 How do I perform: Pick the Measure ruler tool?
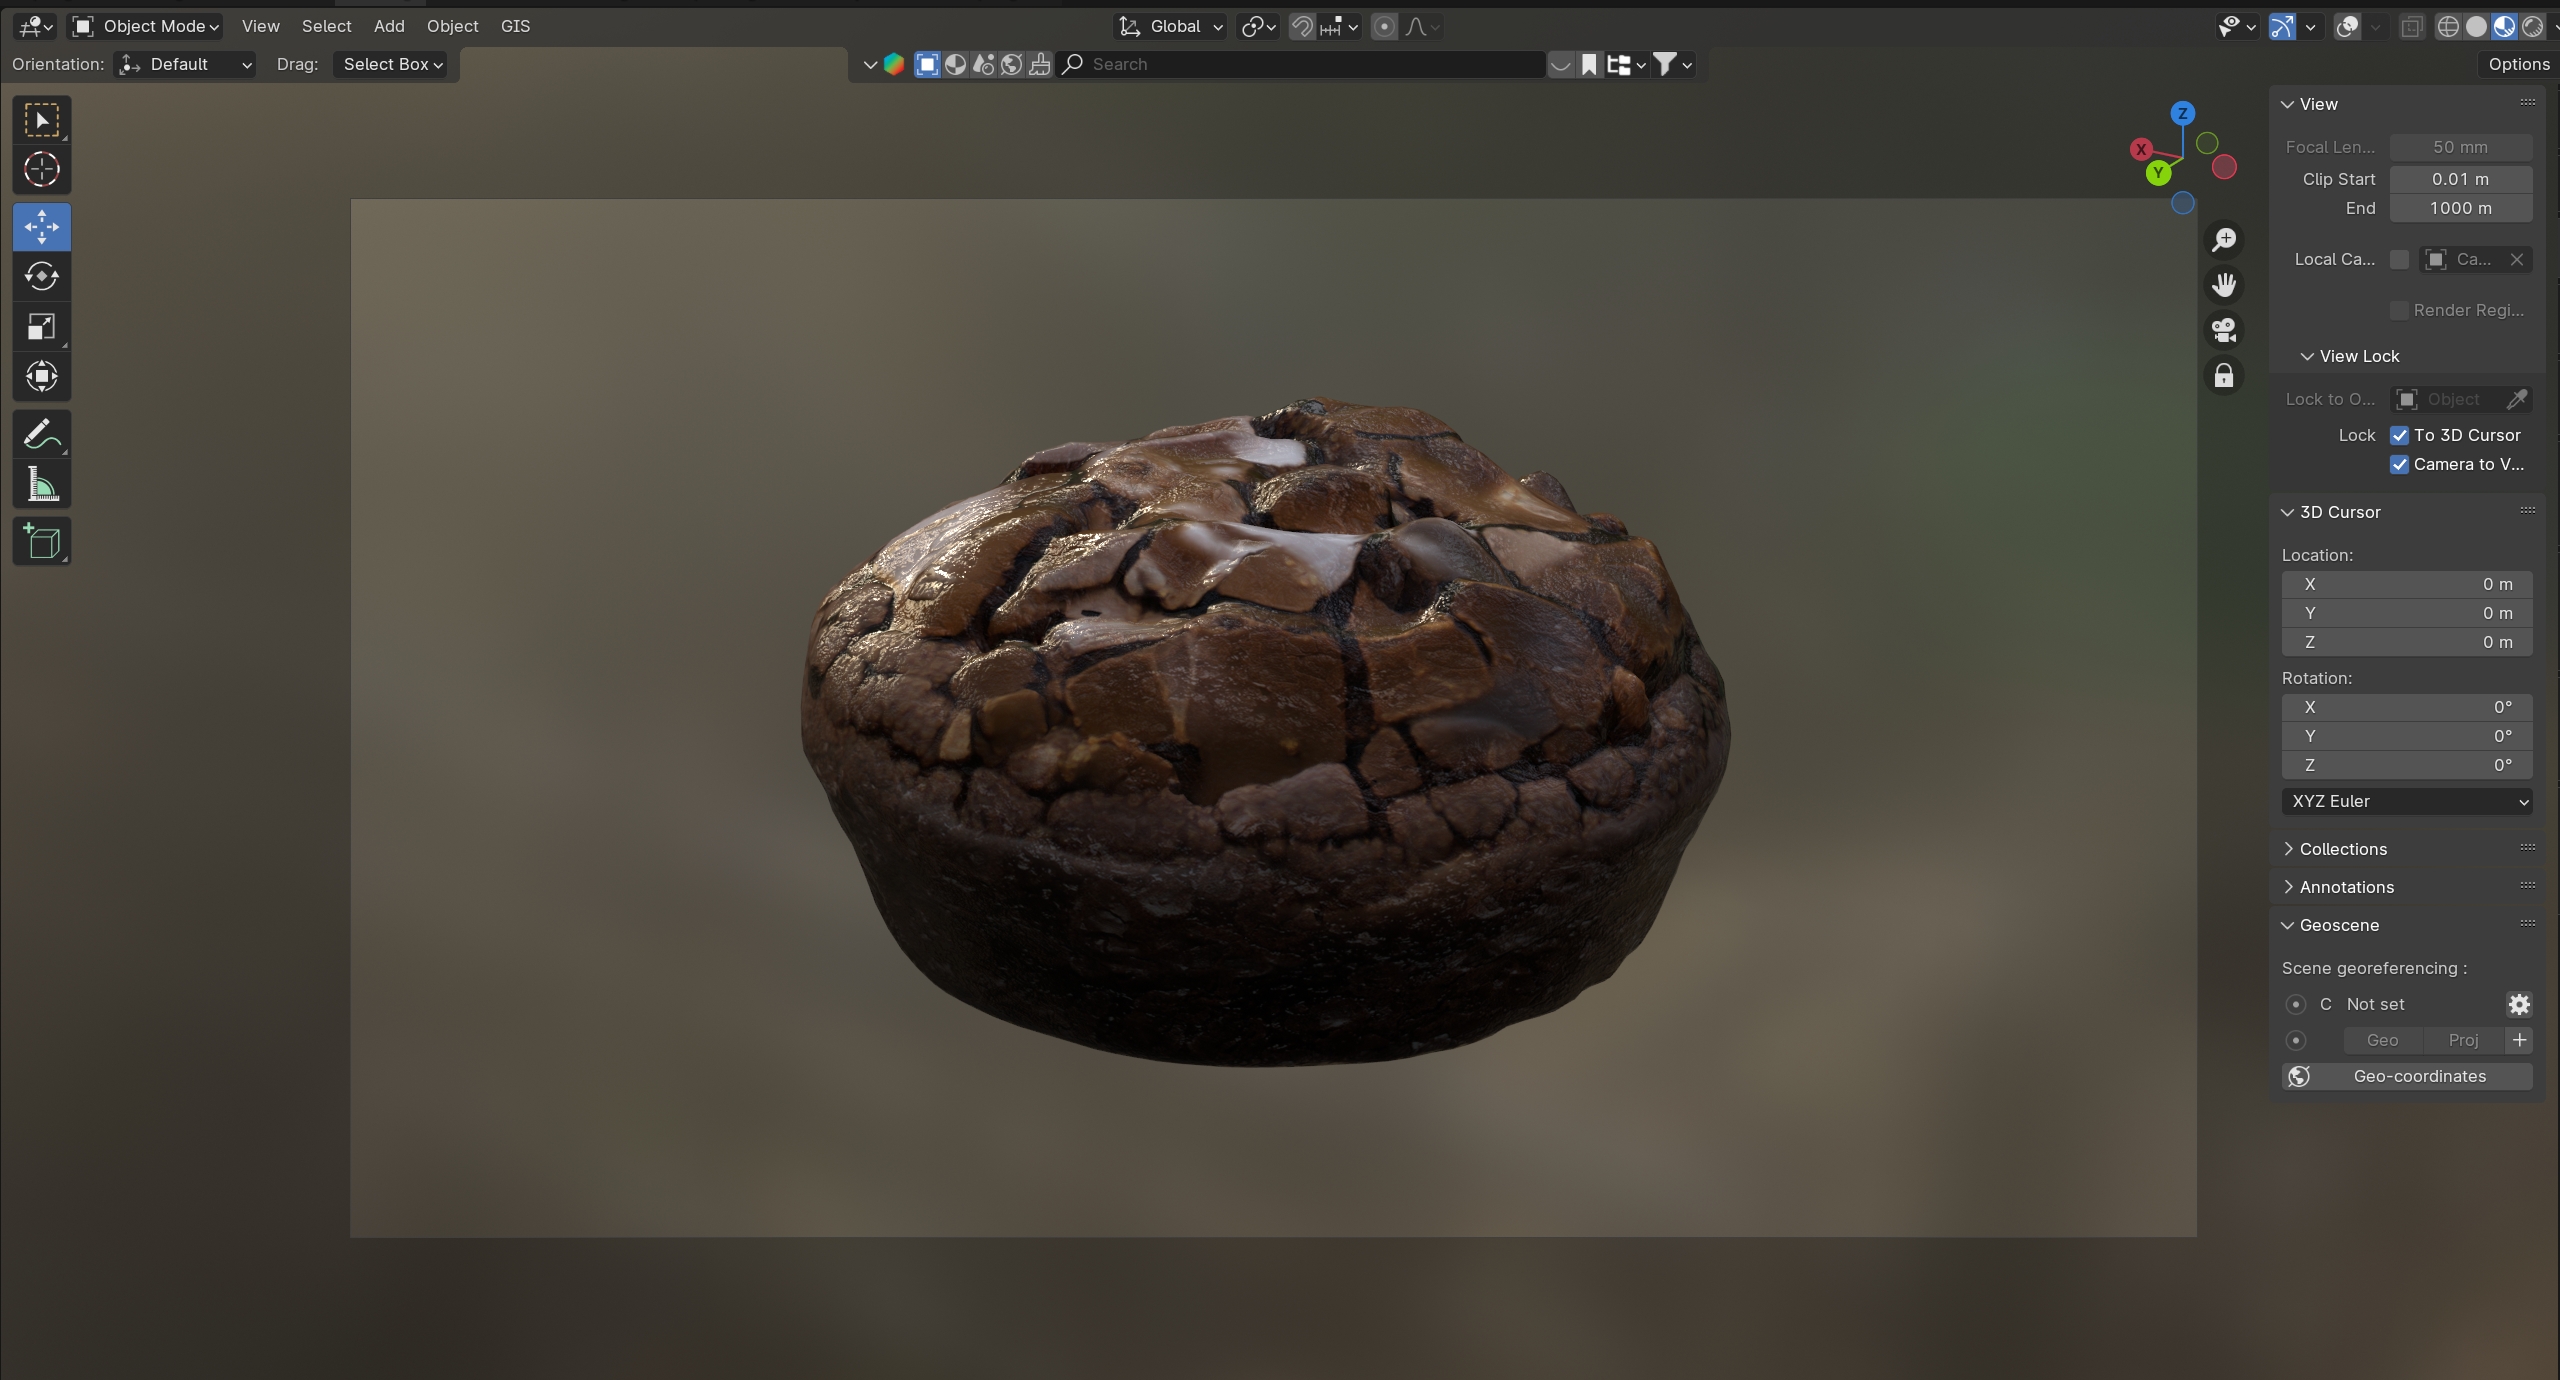click(41, 486)
